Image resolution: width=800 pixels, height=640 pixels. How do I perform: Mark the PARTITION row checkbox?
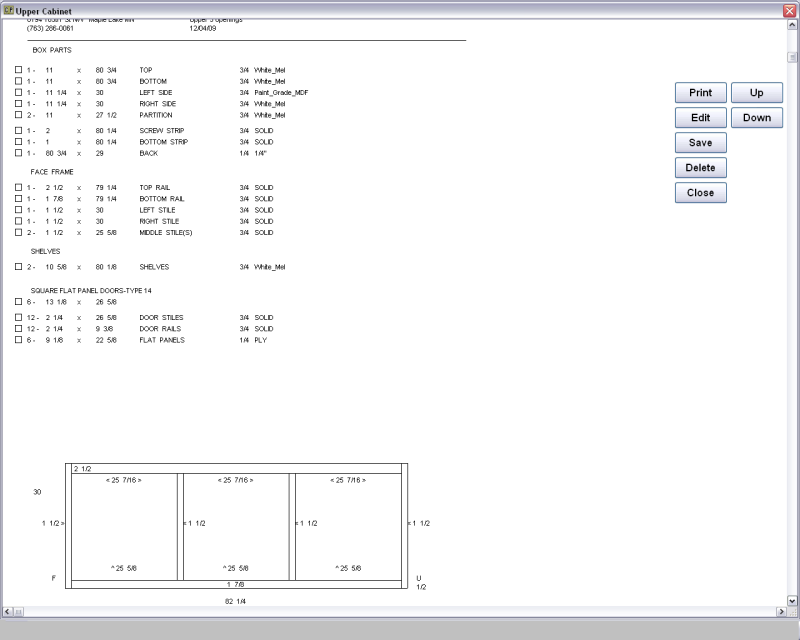pyautogui.click(x=18, y=114)
